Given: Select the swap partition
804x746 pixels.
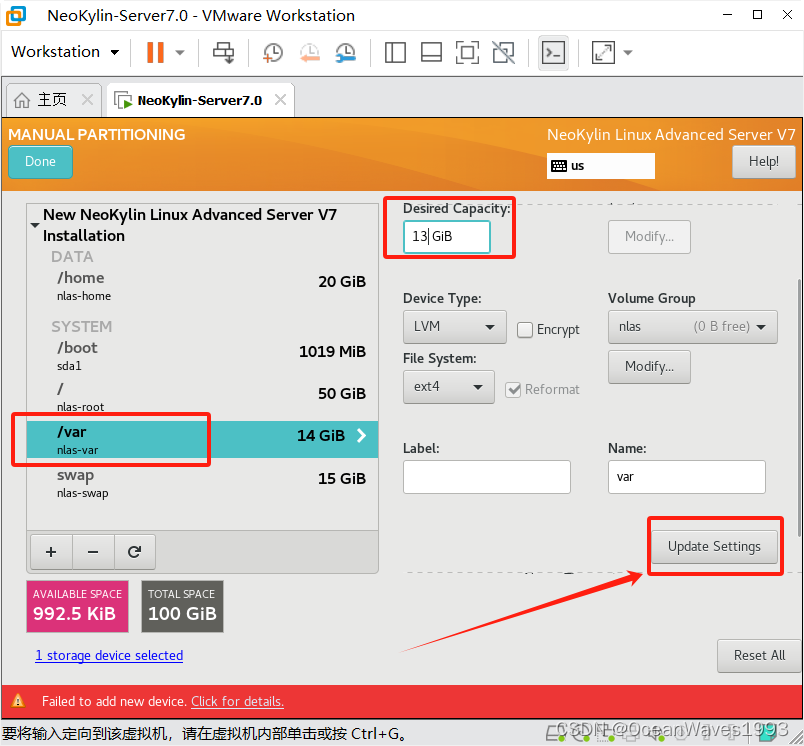Looking at the screenshot, I should 203,482.
